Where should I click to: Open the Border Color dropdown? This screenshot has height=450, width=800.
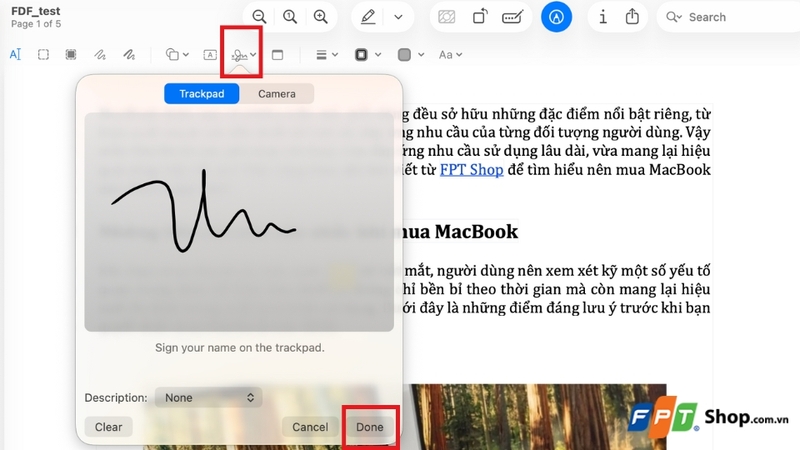(367, 54)
